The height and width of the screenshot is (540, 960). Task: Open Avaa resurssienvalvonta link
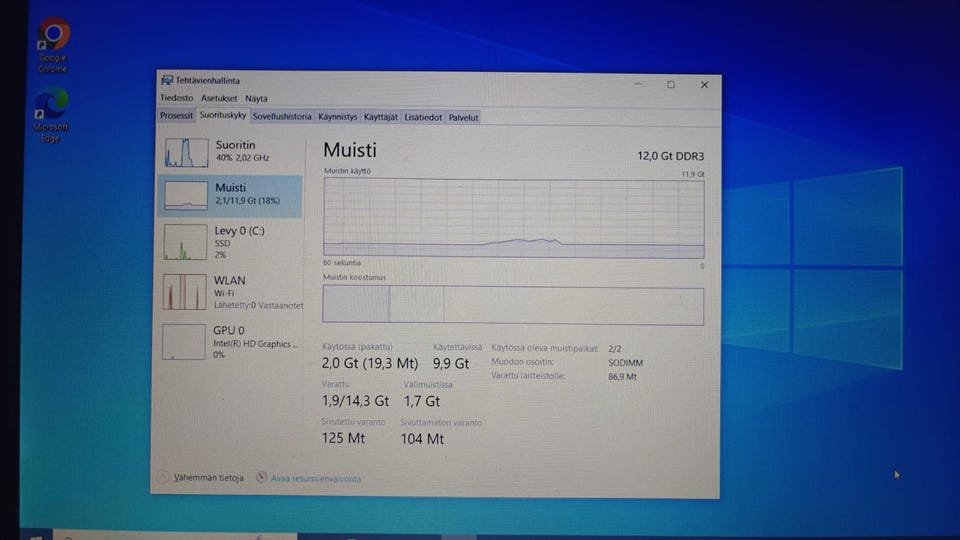tap(316, 479)
